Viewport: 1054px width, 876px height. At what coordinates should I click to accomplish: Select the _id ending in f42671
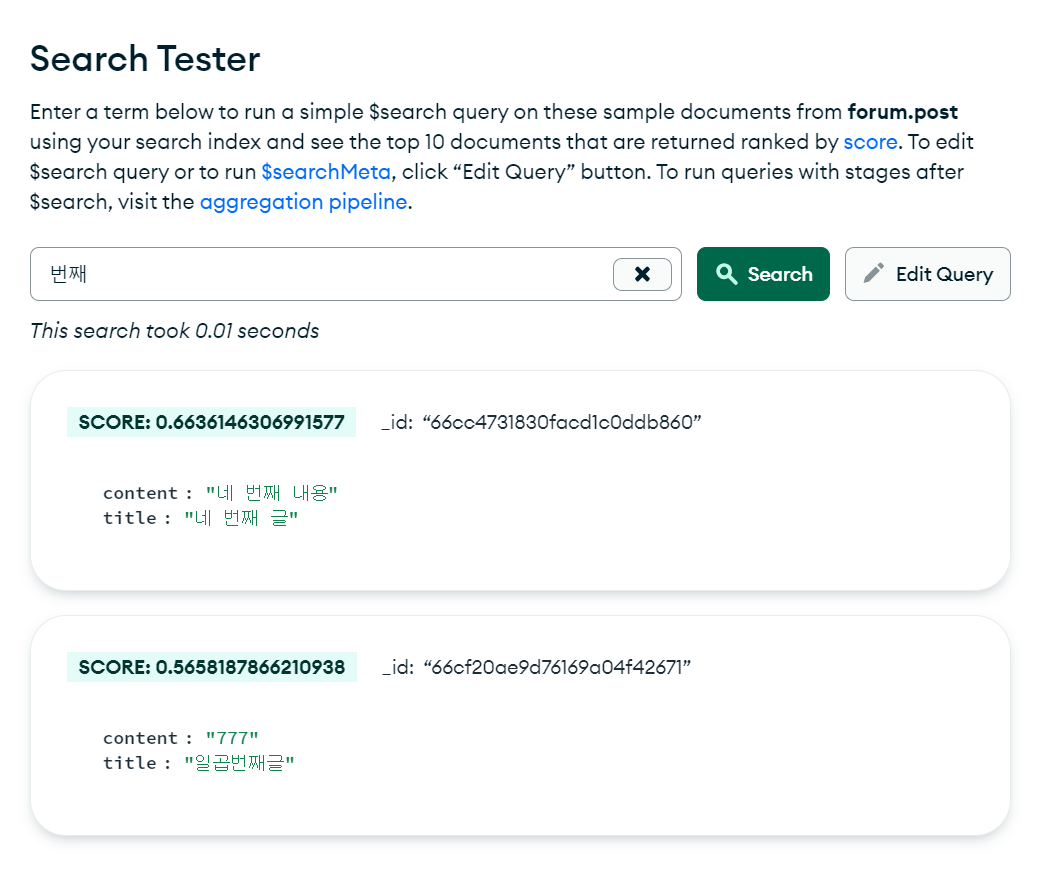coord(558,667)
